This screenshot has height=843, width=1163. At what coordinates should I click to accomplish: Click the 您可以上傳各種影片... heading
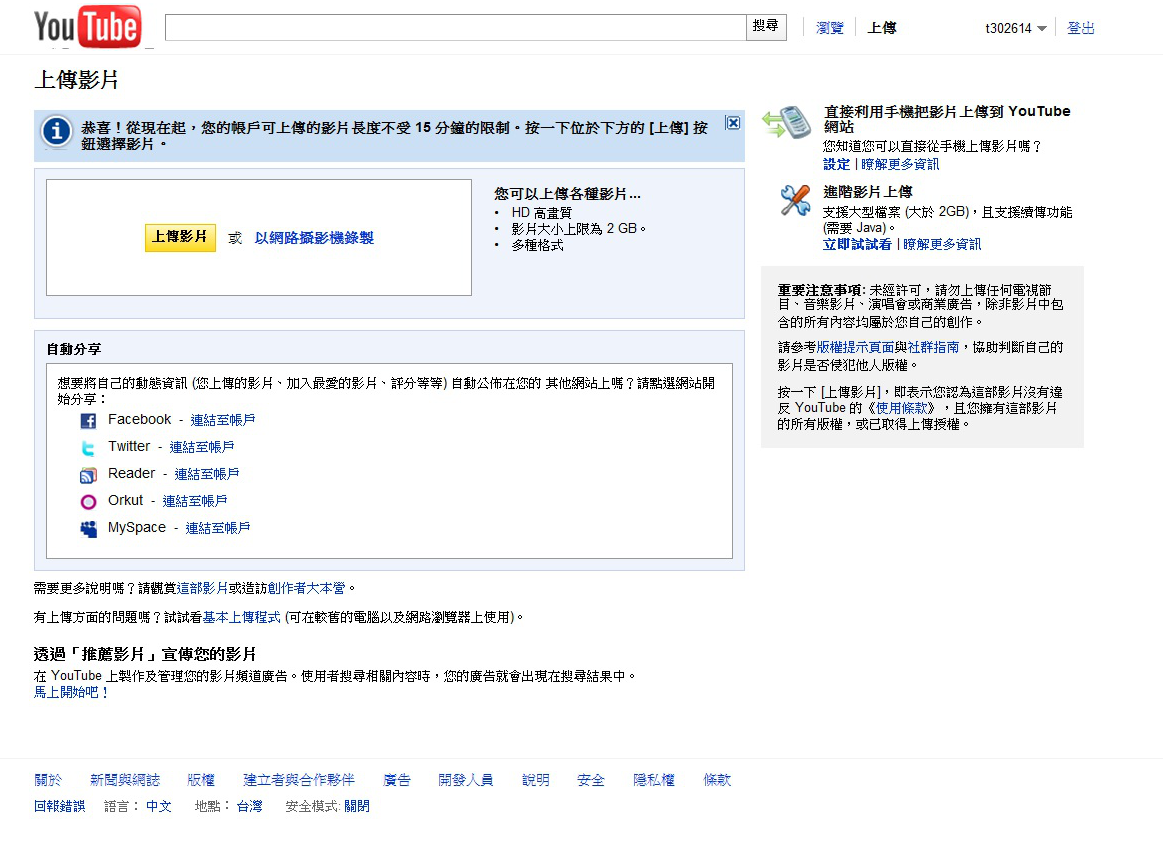[567, 194]
